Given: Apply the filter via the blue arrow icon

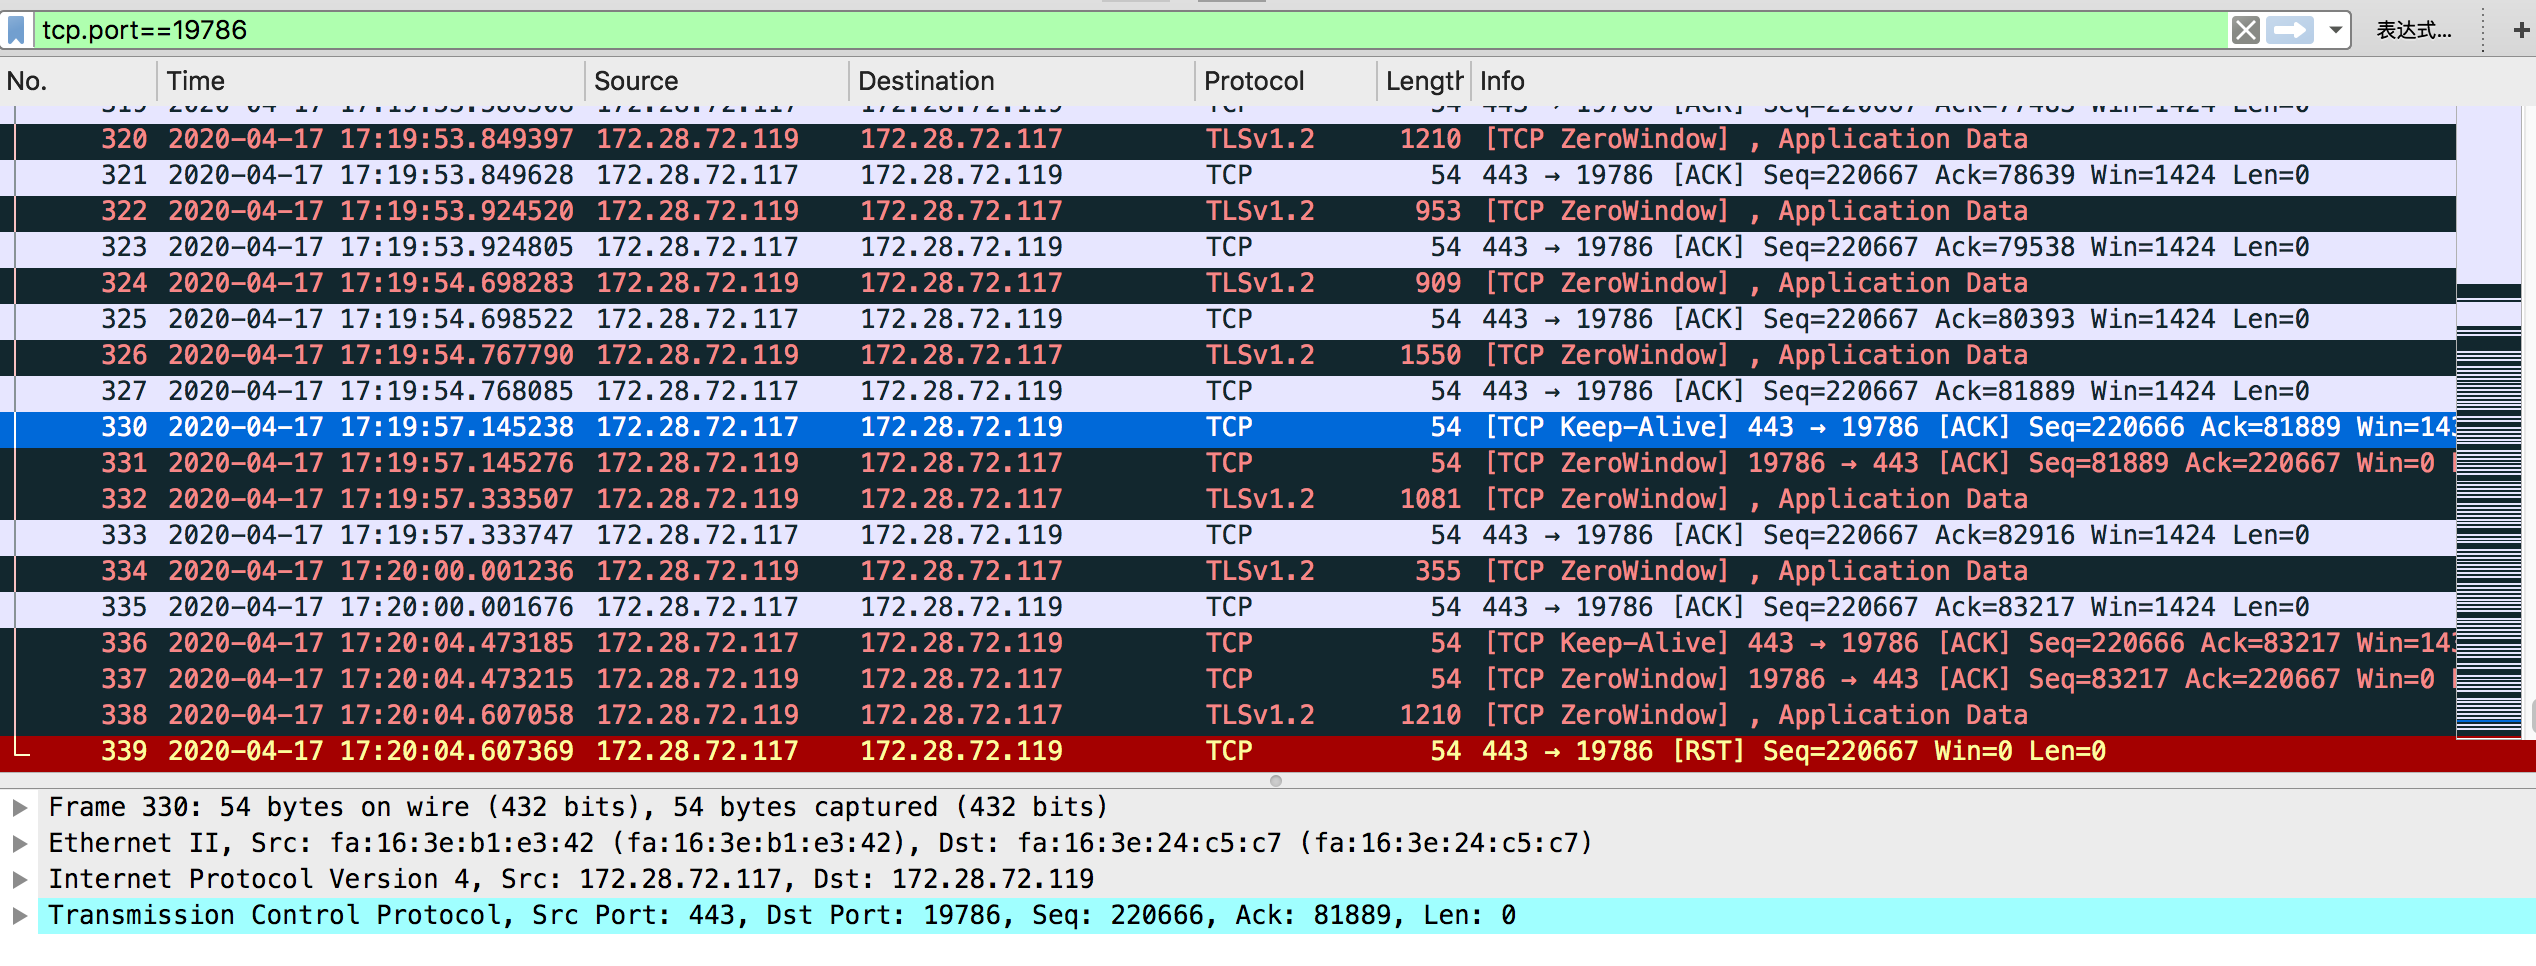Looking at the screenshot, I should point(2293,29).
